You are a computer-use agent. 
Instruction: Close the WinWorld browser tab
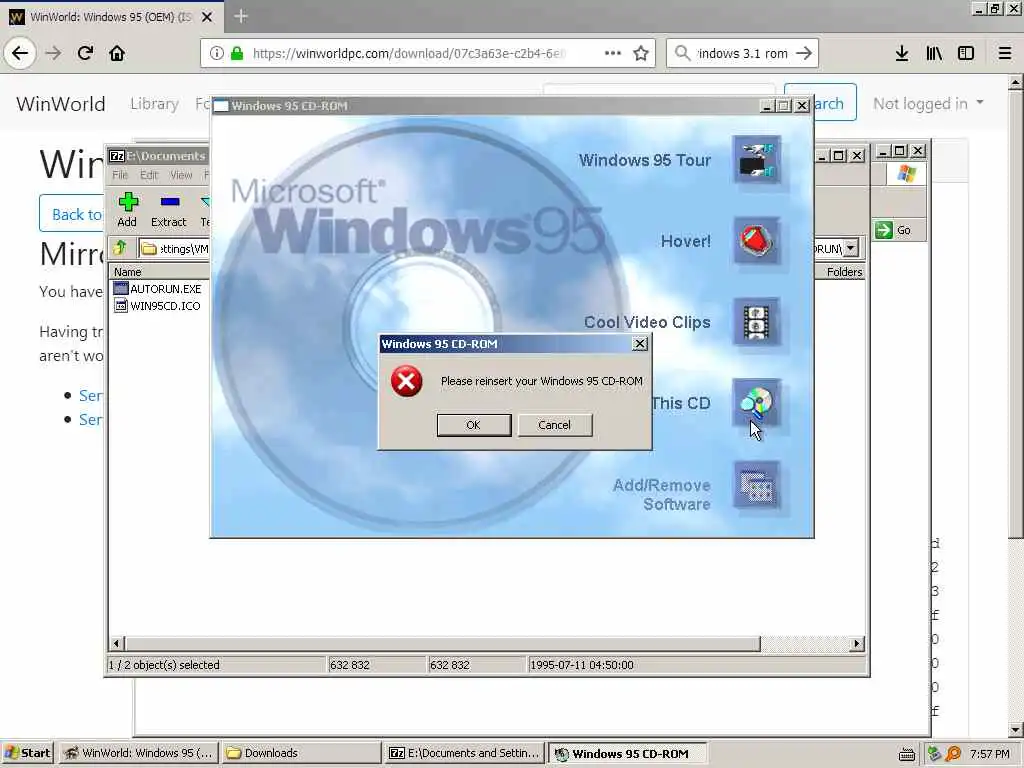(206, 17)
